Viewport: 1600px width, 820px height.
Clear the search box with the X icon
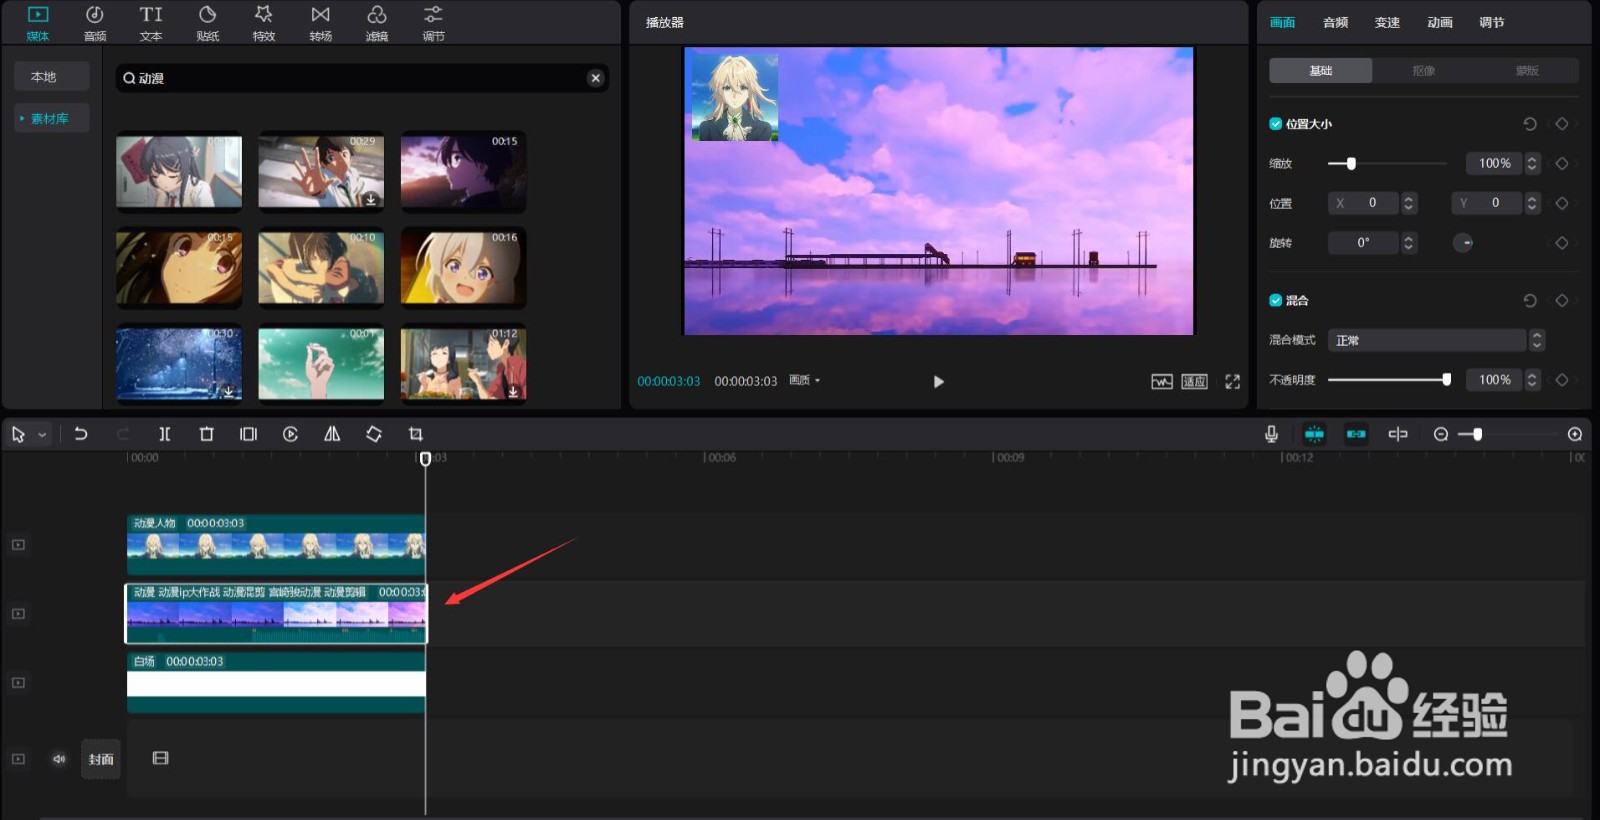[596, 78]
